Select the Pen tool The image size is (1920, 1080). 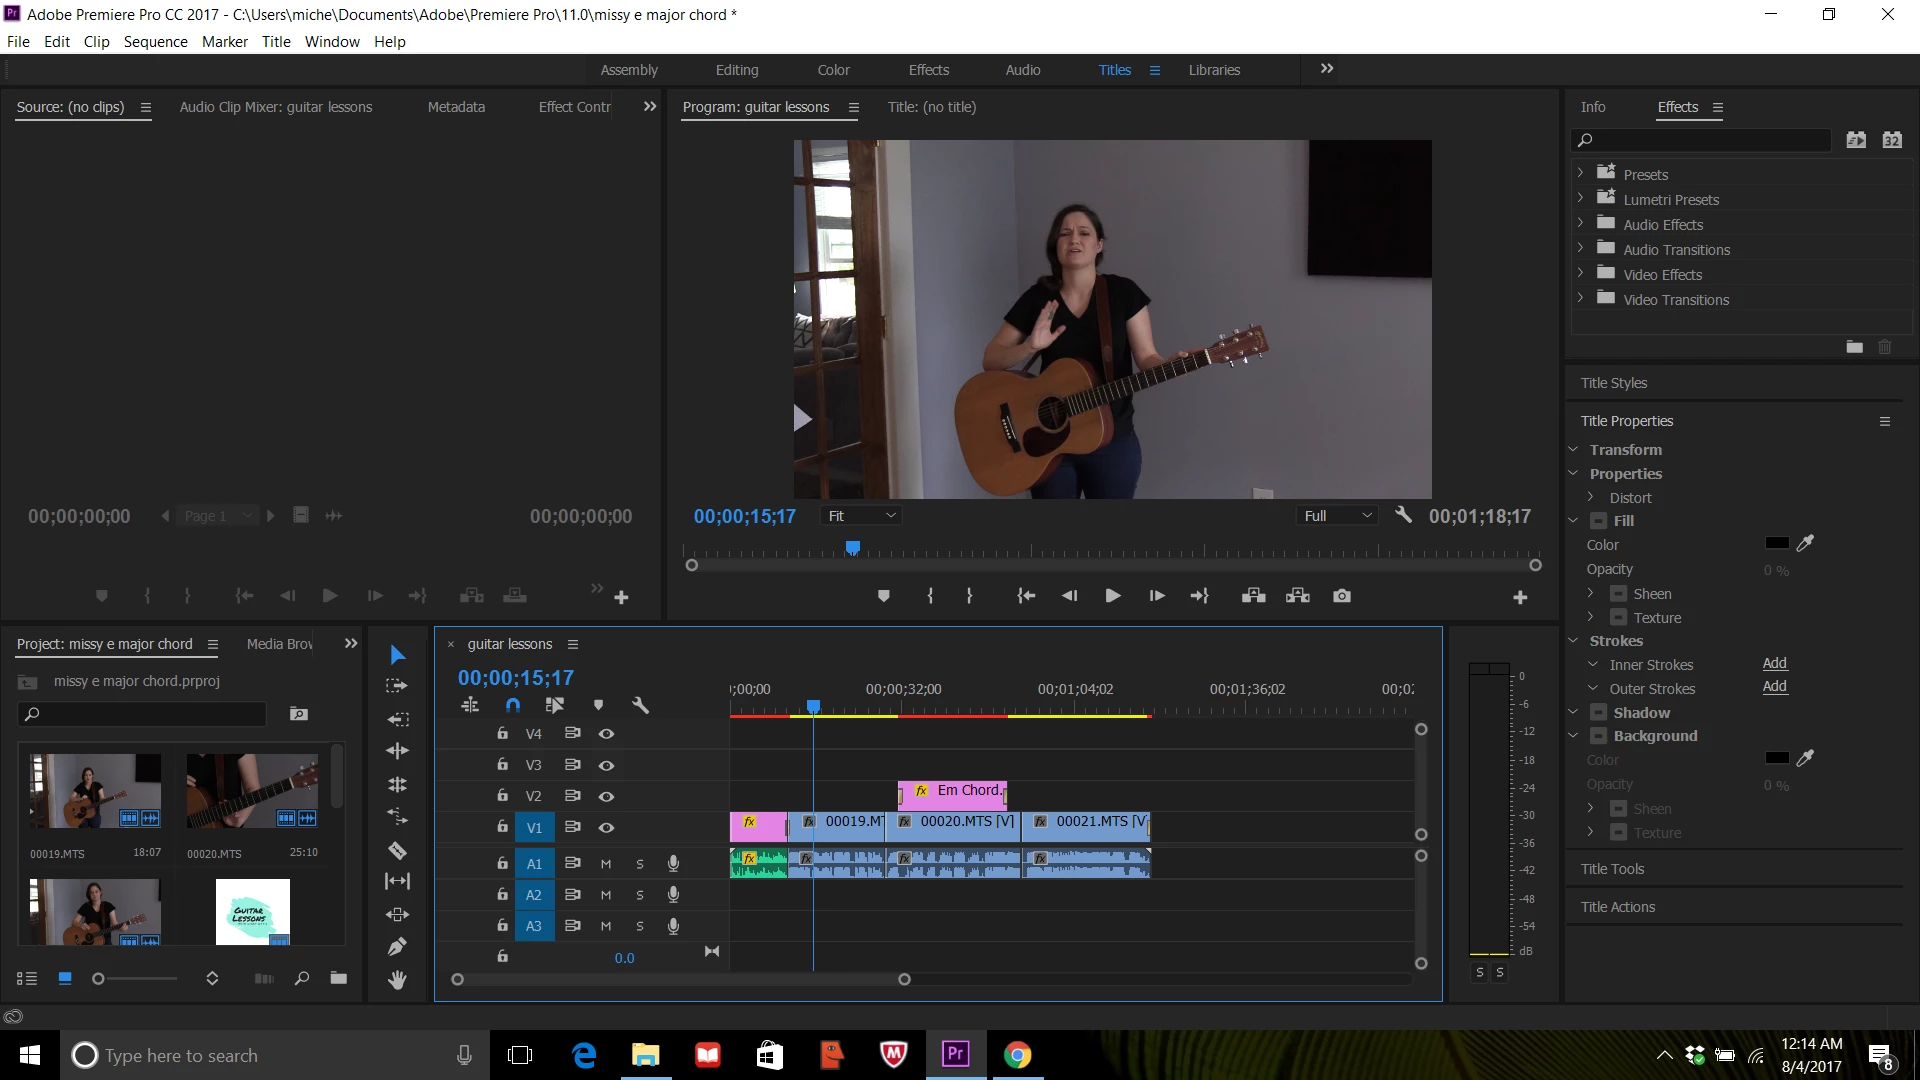(397, 946)
